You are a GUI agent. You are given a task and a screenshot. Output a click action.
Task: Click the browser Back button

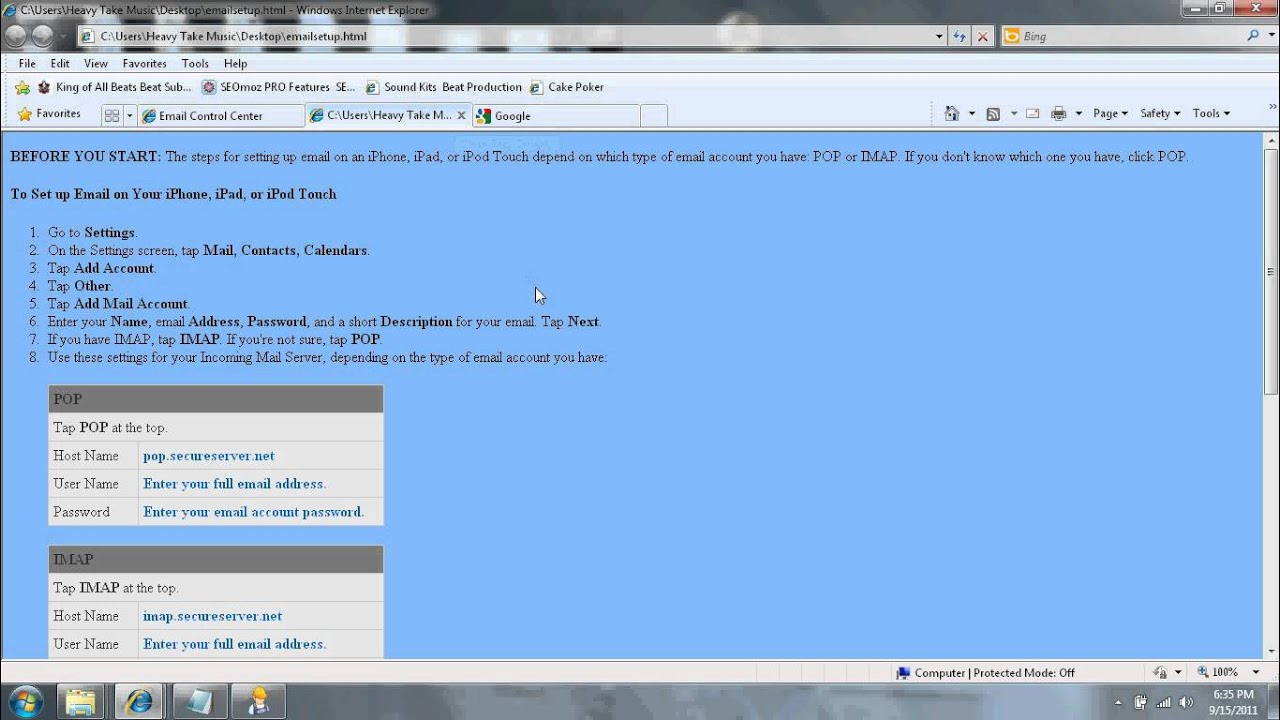point(16,36)
